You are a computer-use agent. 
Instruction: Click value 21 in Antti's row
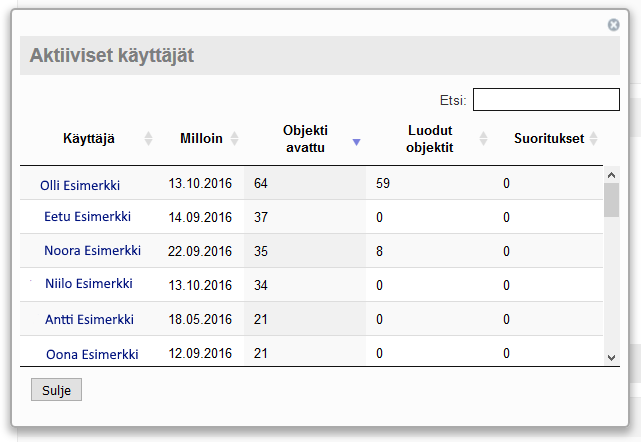tap(261, 319)
